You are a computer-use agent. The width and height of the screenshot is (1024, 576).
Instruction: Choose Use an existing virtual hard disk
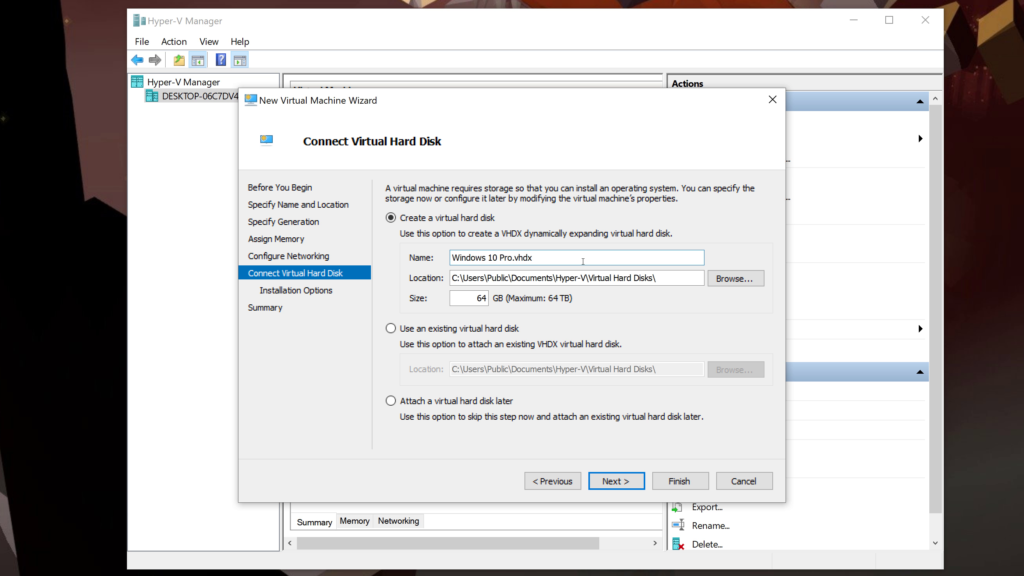[x=391, y=328]
